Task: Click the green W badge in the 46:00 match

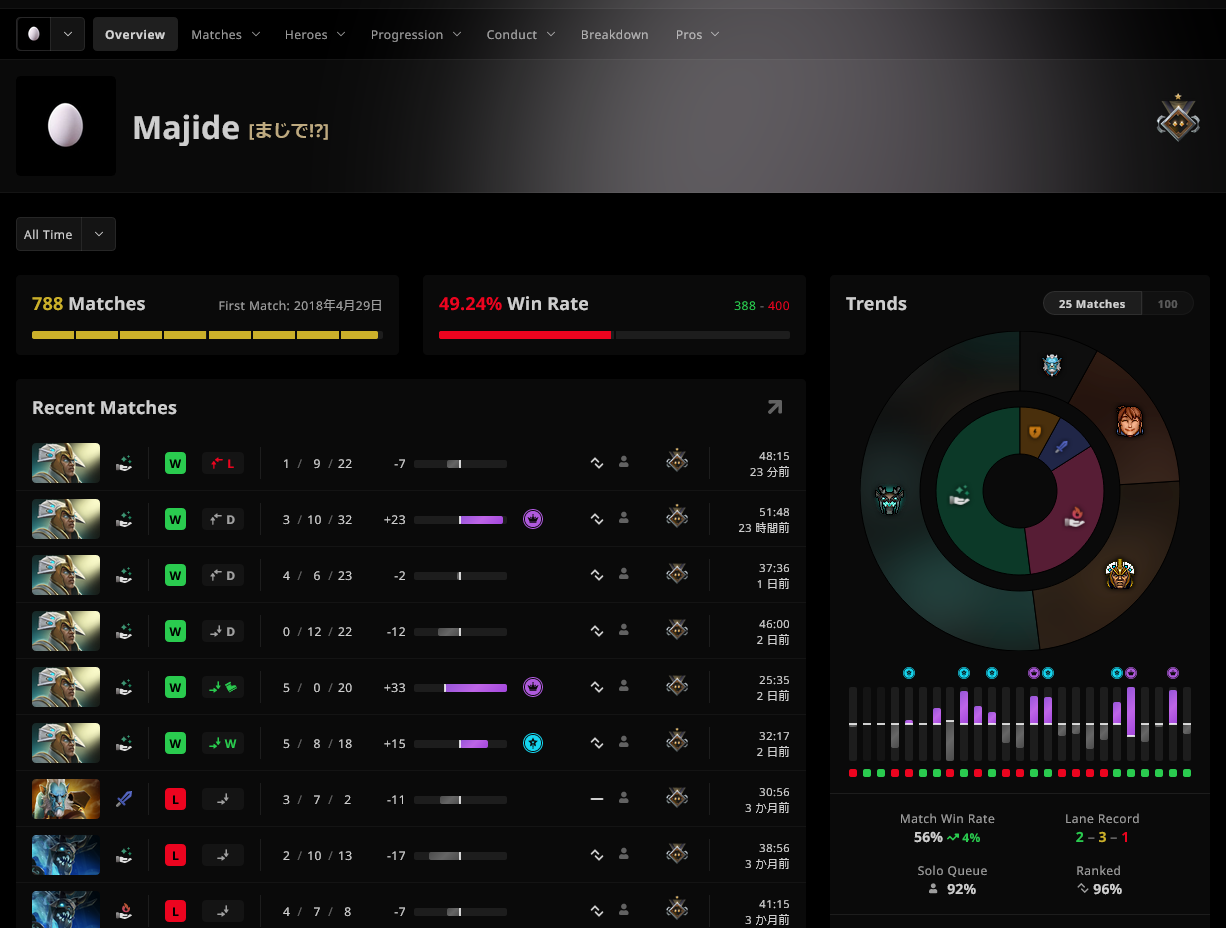Action: (175, 631)
